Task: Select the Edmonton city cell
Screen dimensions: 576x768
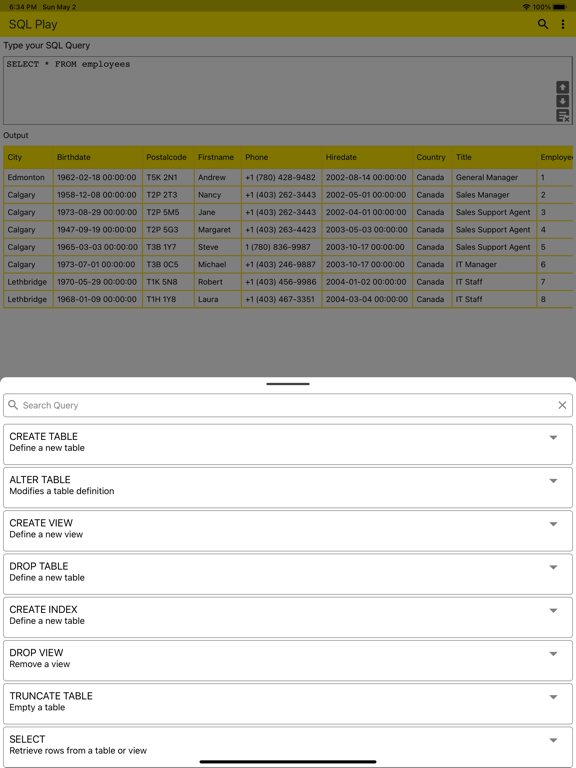Action: (x=28, y=177)
